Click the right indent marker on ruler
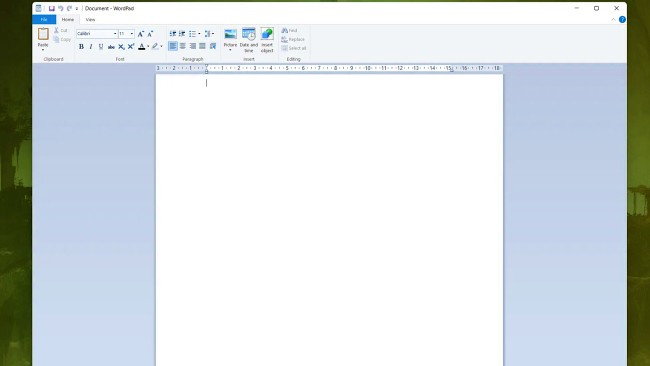 (451, 70)
